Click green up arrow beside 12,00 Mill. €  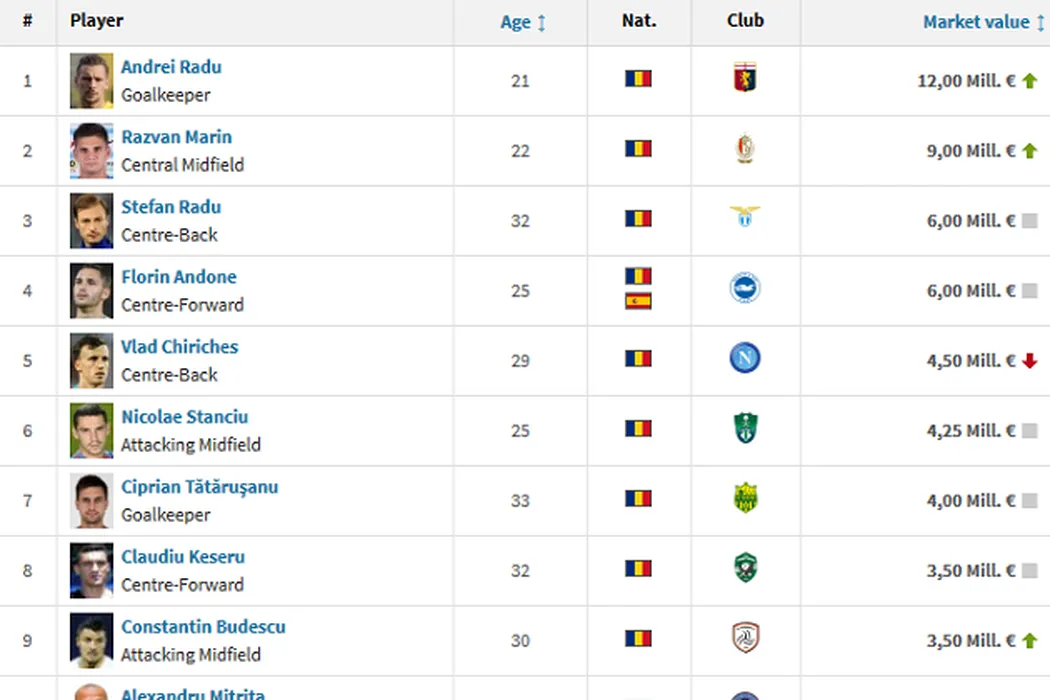[x=1029, y=81]
